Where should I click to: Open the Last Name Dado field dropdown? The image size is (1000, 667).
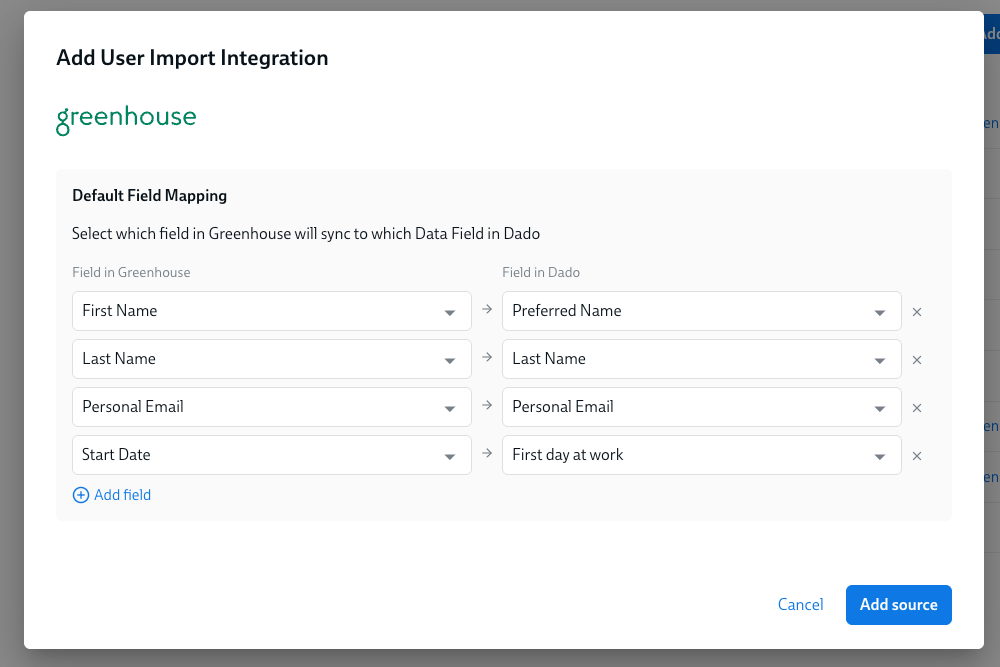[x=702, y=359]
